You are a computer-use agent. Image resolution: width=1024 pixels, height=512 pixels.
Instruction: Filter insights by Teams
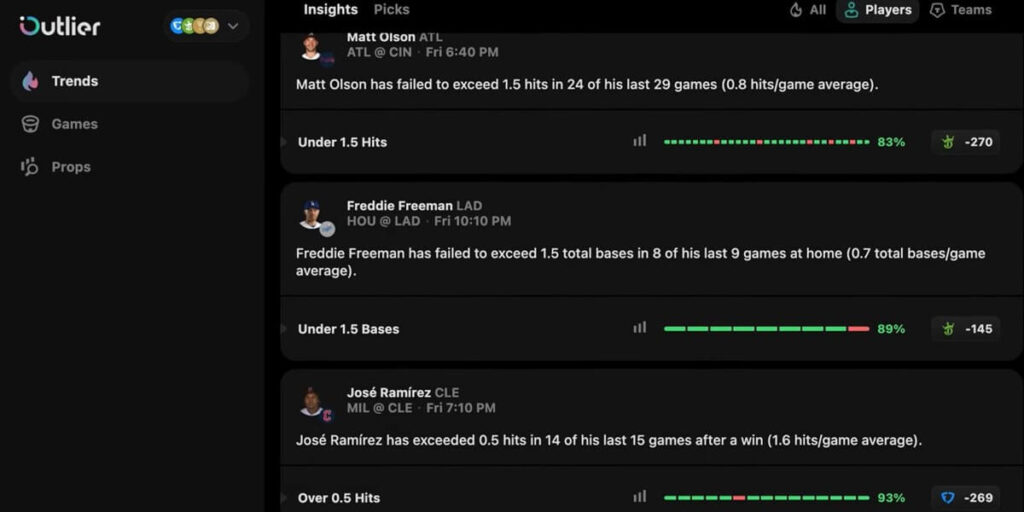pos(960,10)
